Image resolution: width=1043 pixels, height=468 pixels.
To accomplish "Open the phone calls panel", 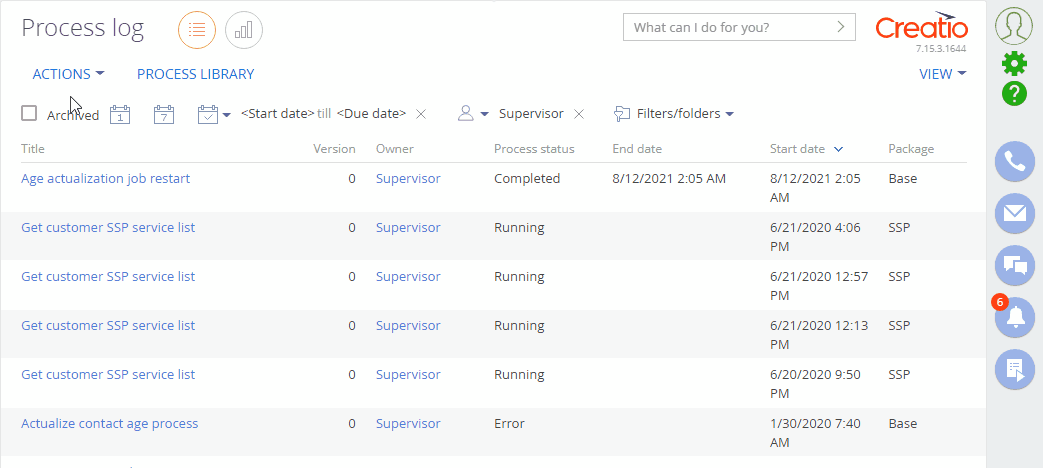I will click(1014, 160).
